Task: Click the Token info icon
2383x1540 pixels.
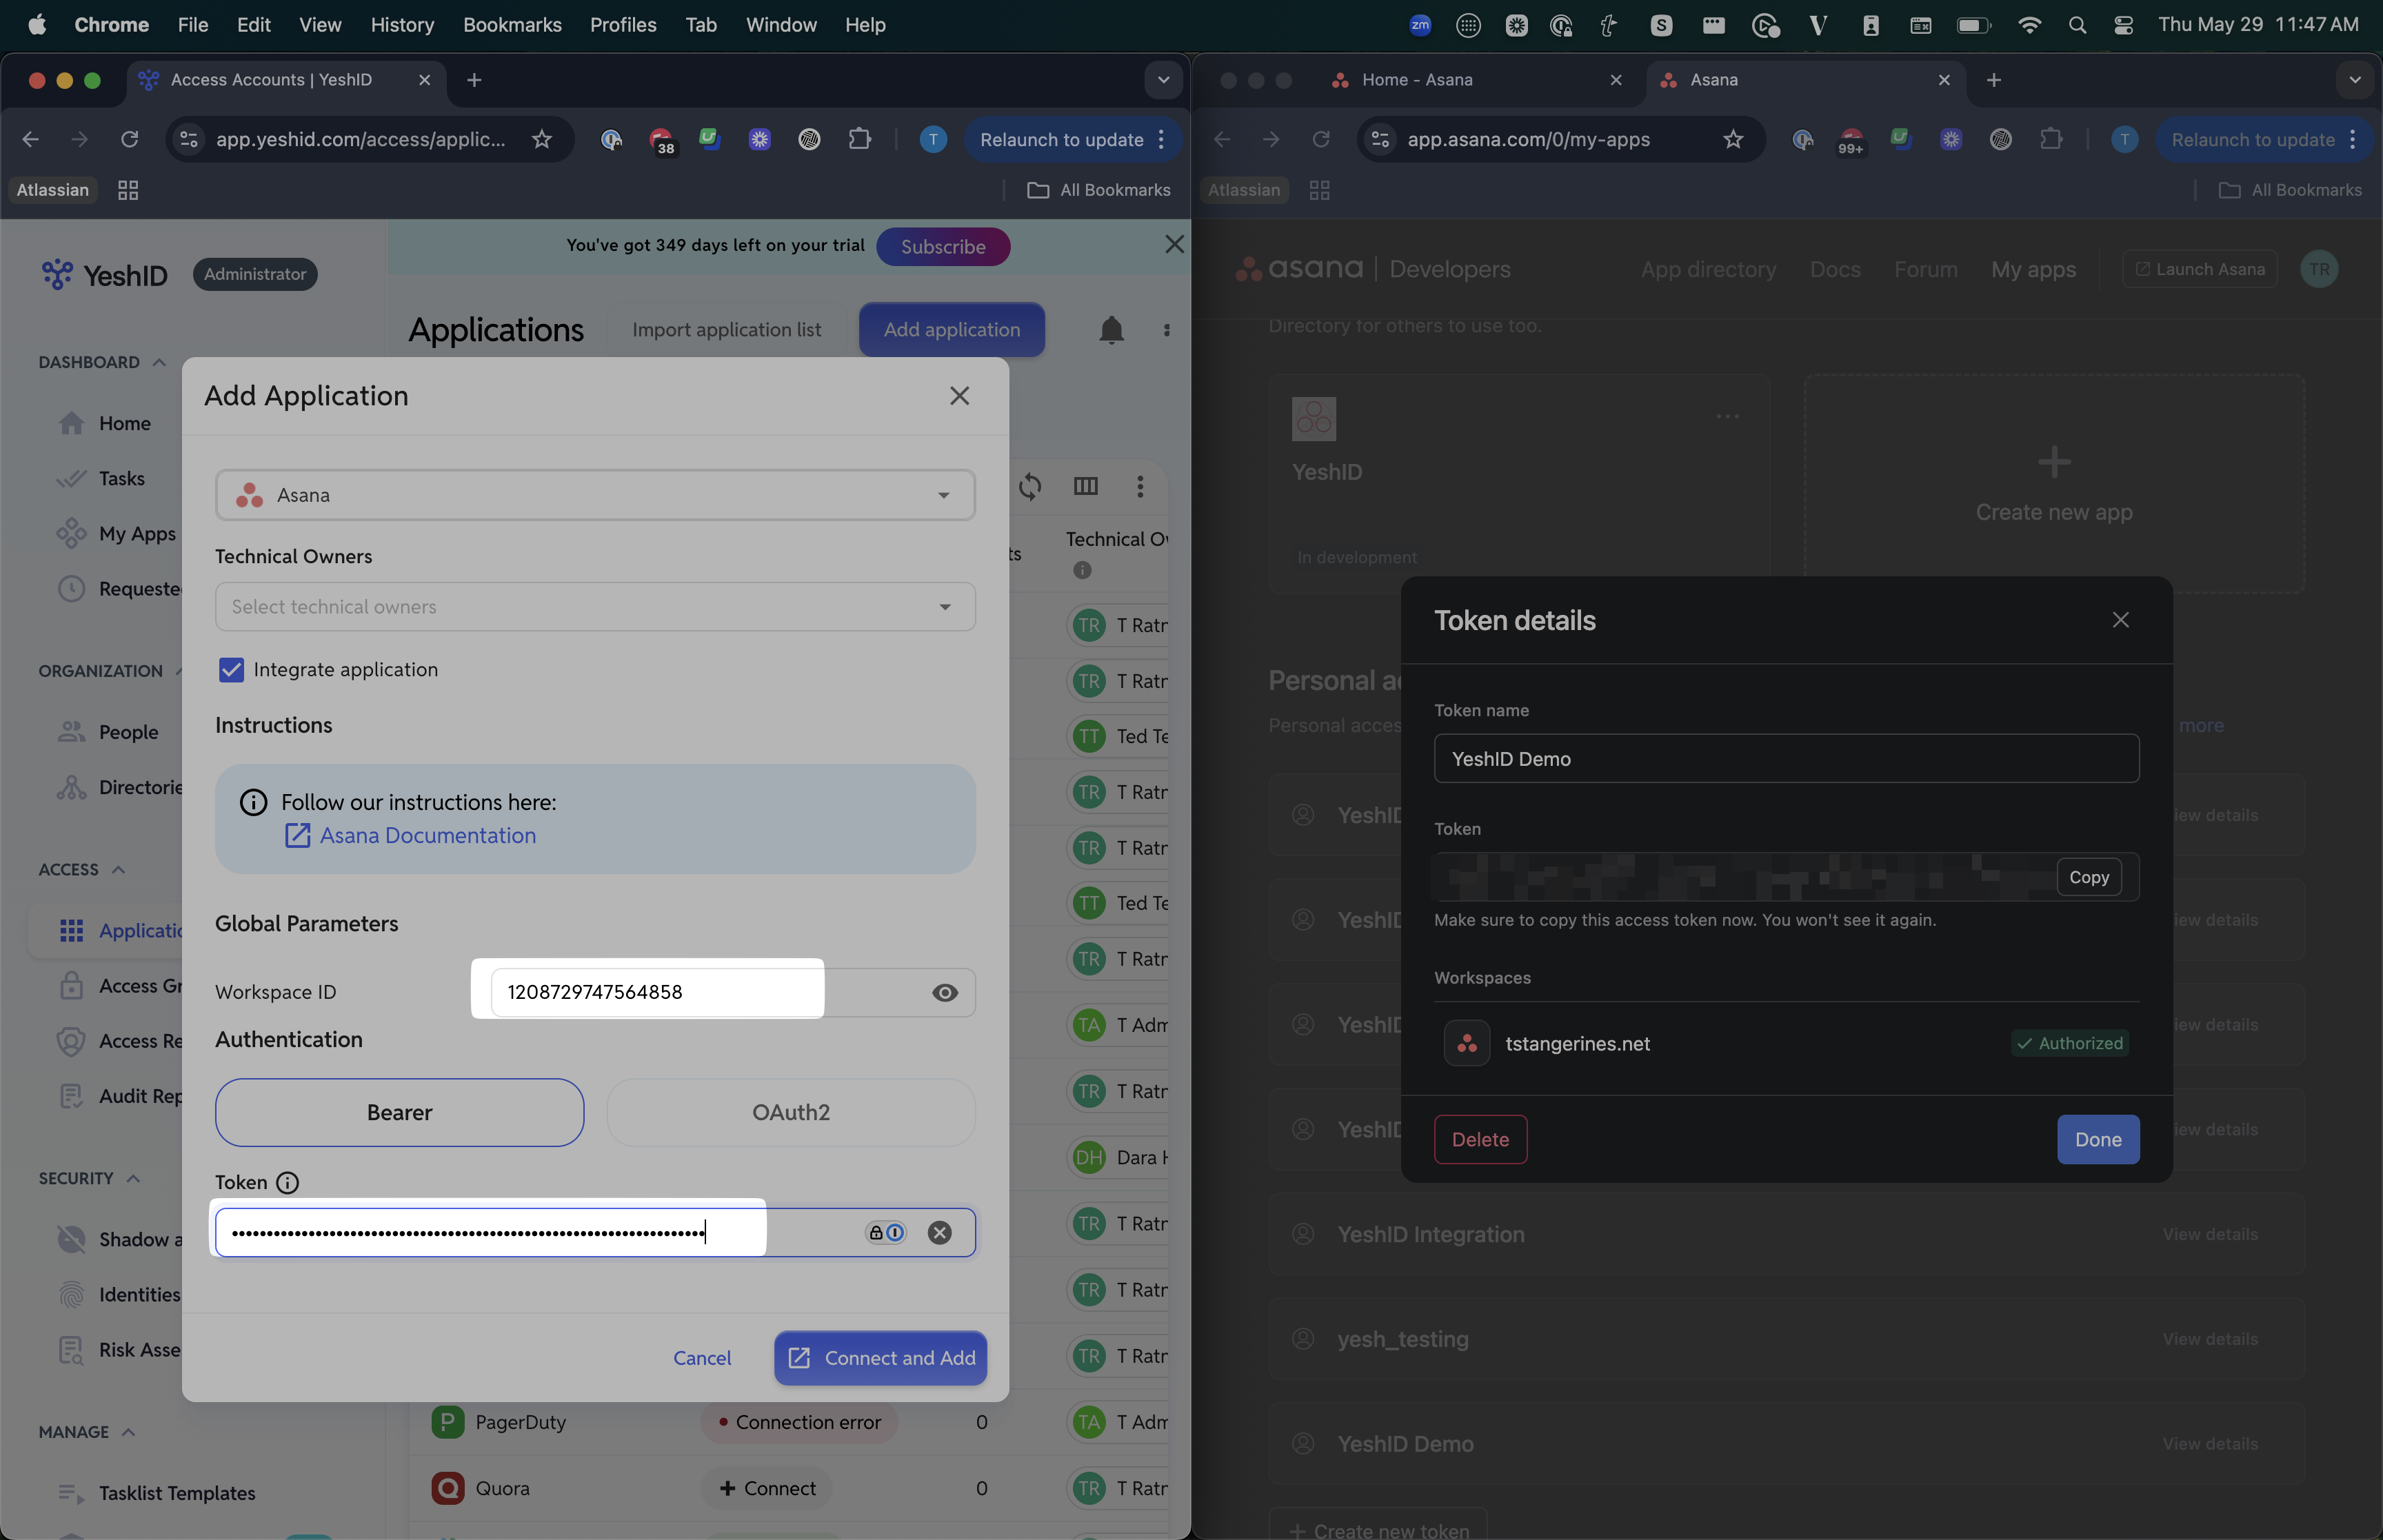Action: click(x=287, y=1182)
